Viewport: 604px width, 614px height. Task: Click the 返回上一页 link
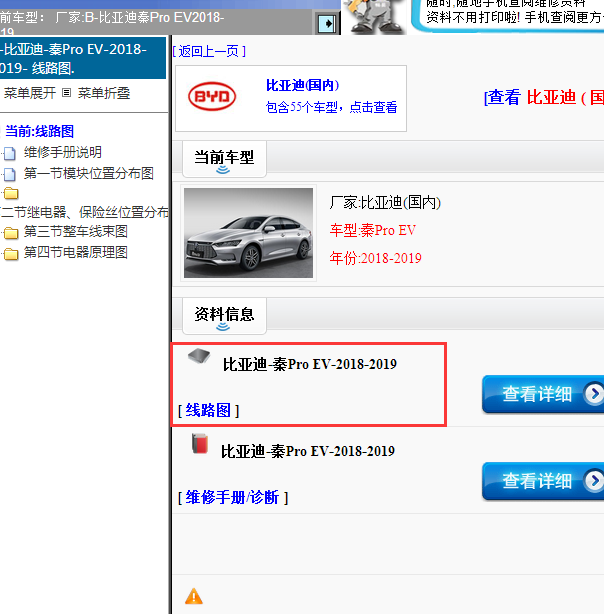pyautogui.click(x=209, y=51)
